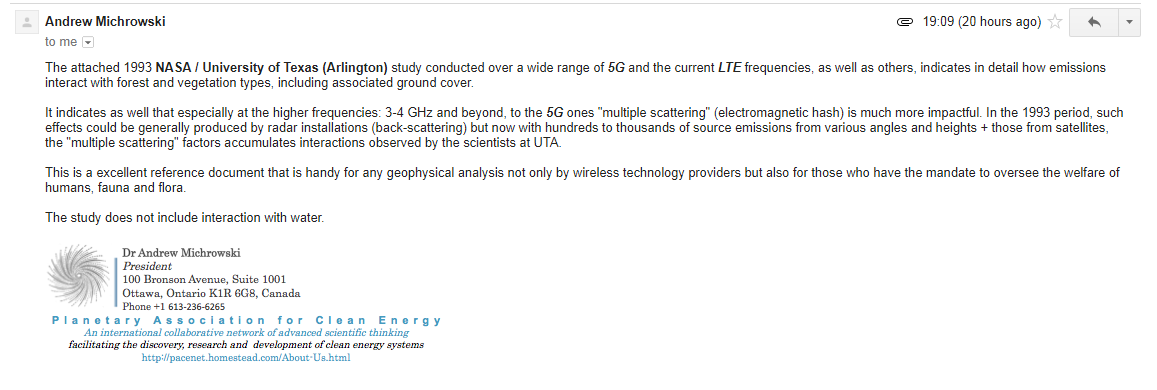Click the tagline 'An international collaborative network'
1157x390 pixels.
[246, 333]
